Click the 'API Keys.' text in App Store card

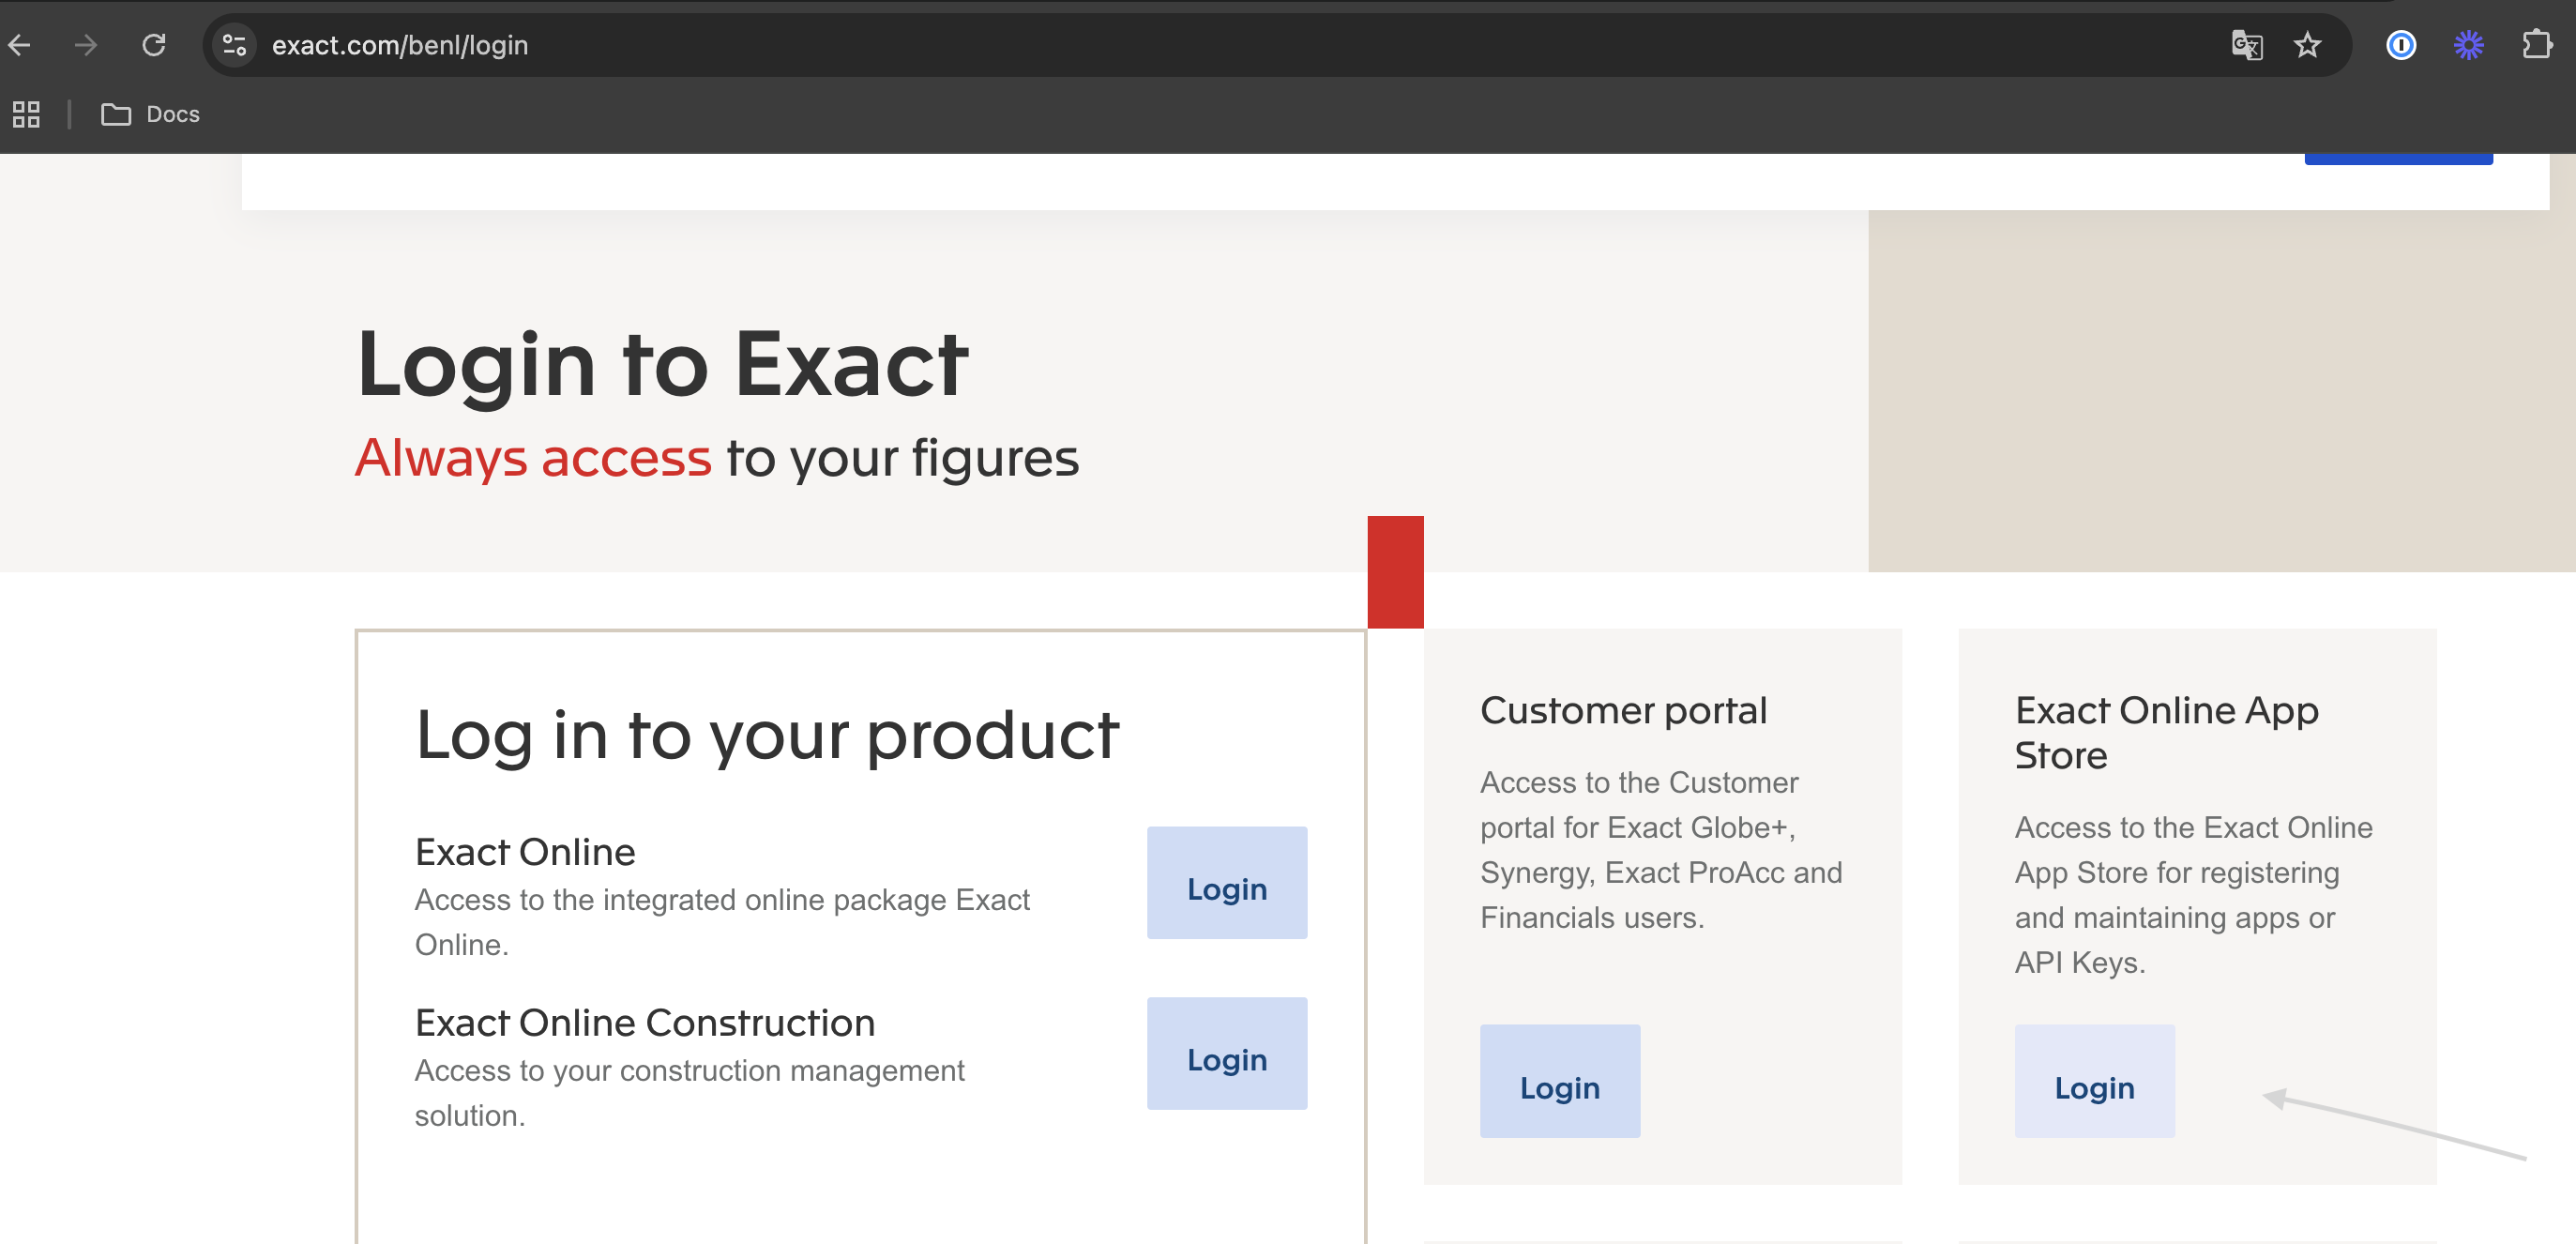point(2080,963)
